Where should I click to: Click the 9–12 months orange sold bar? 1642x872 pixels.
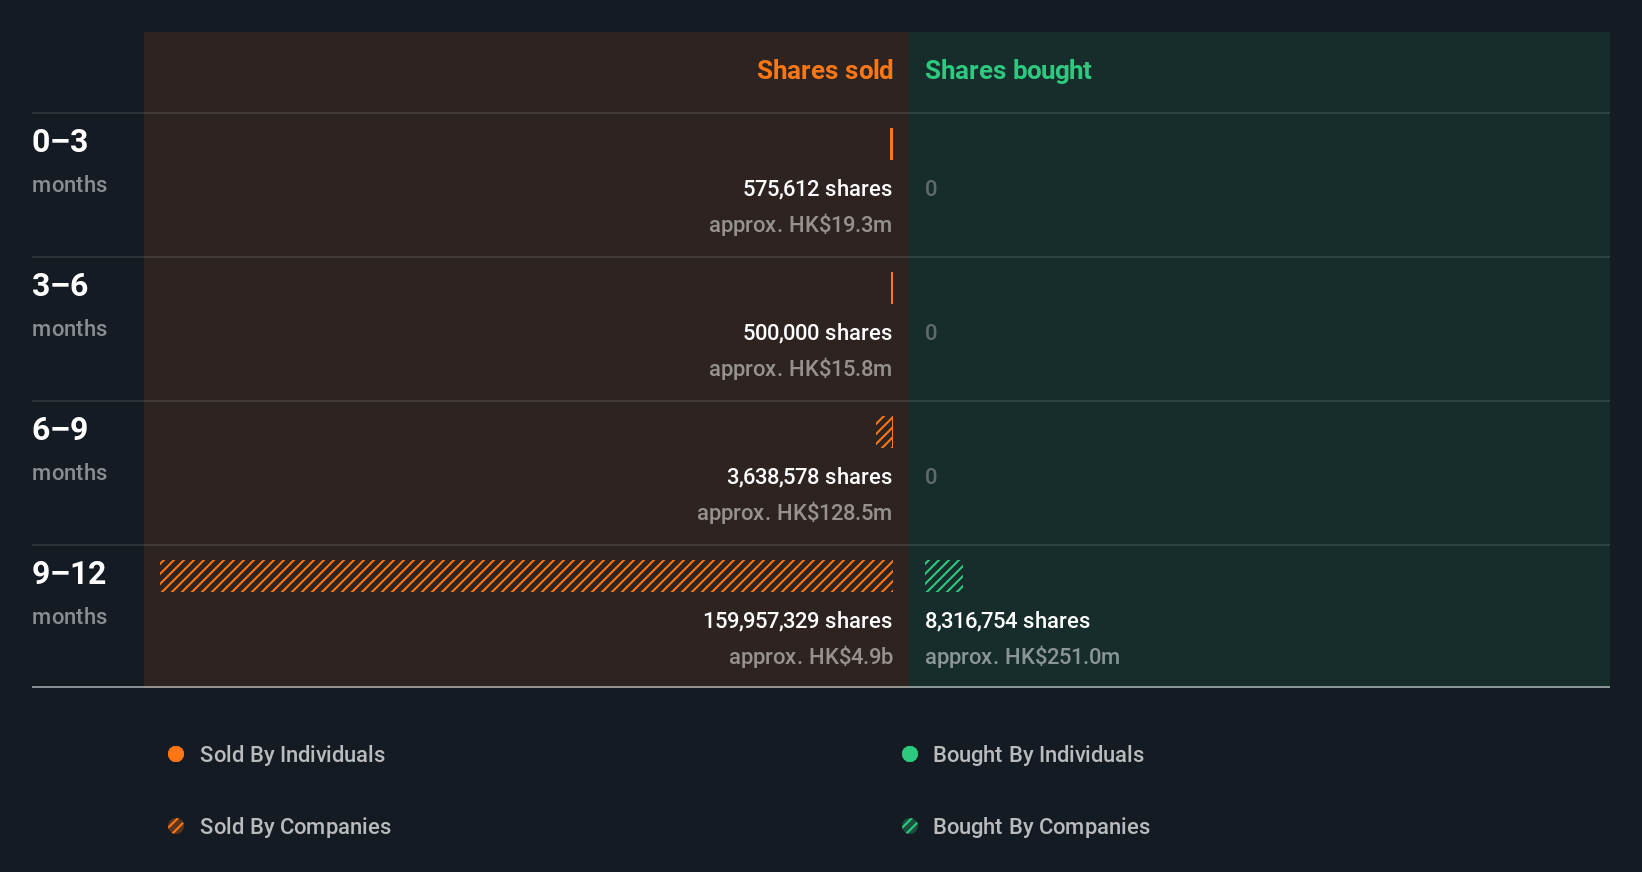tap(527, 576)
